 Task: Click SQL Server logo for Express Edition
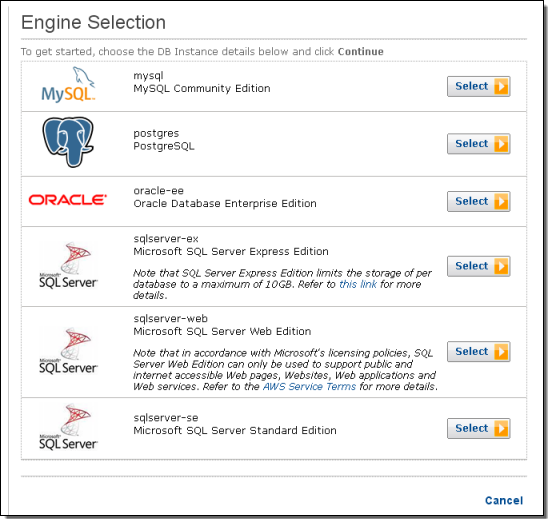[68, 266]
